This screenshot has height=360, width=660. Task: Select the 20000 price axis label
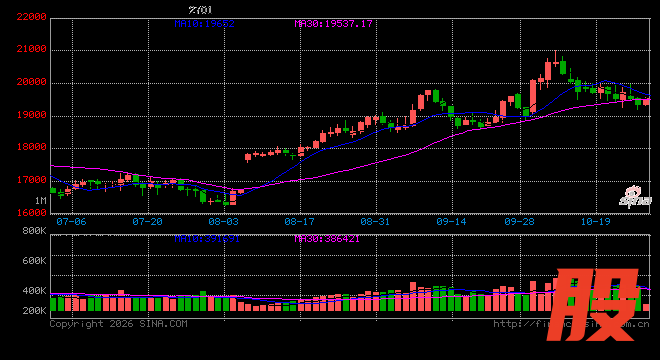pos(32,82)
